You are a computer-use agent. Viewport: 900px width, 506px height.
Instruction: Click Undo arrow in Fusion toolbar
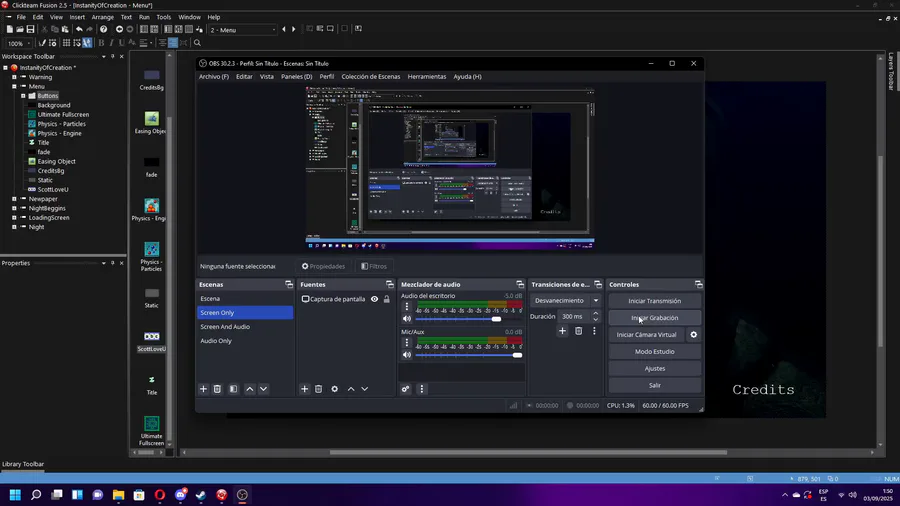coord(79,29)
